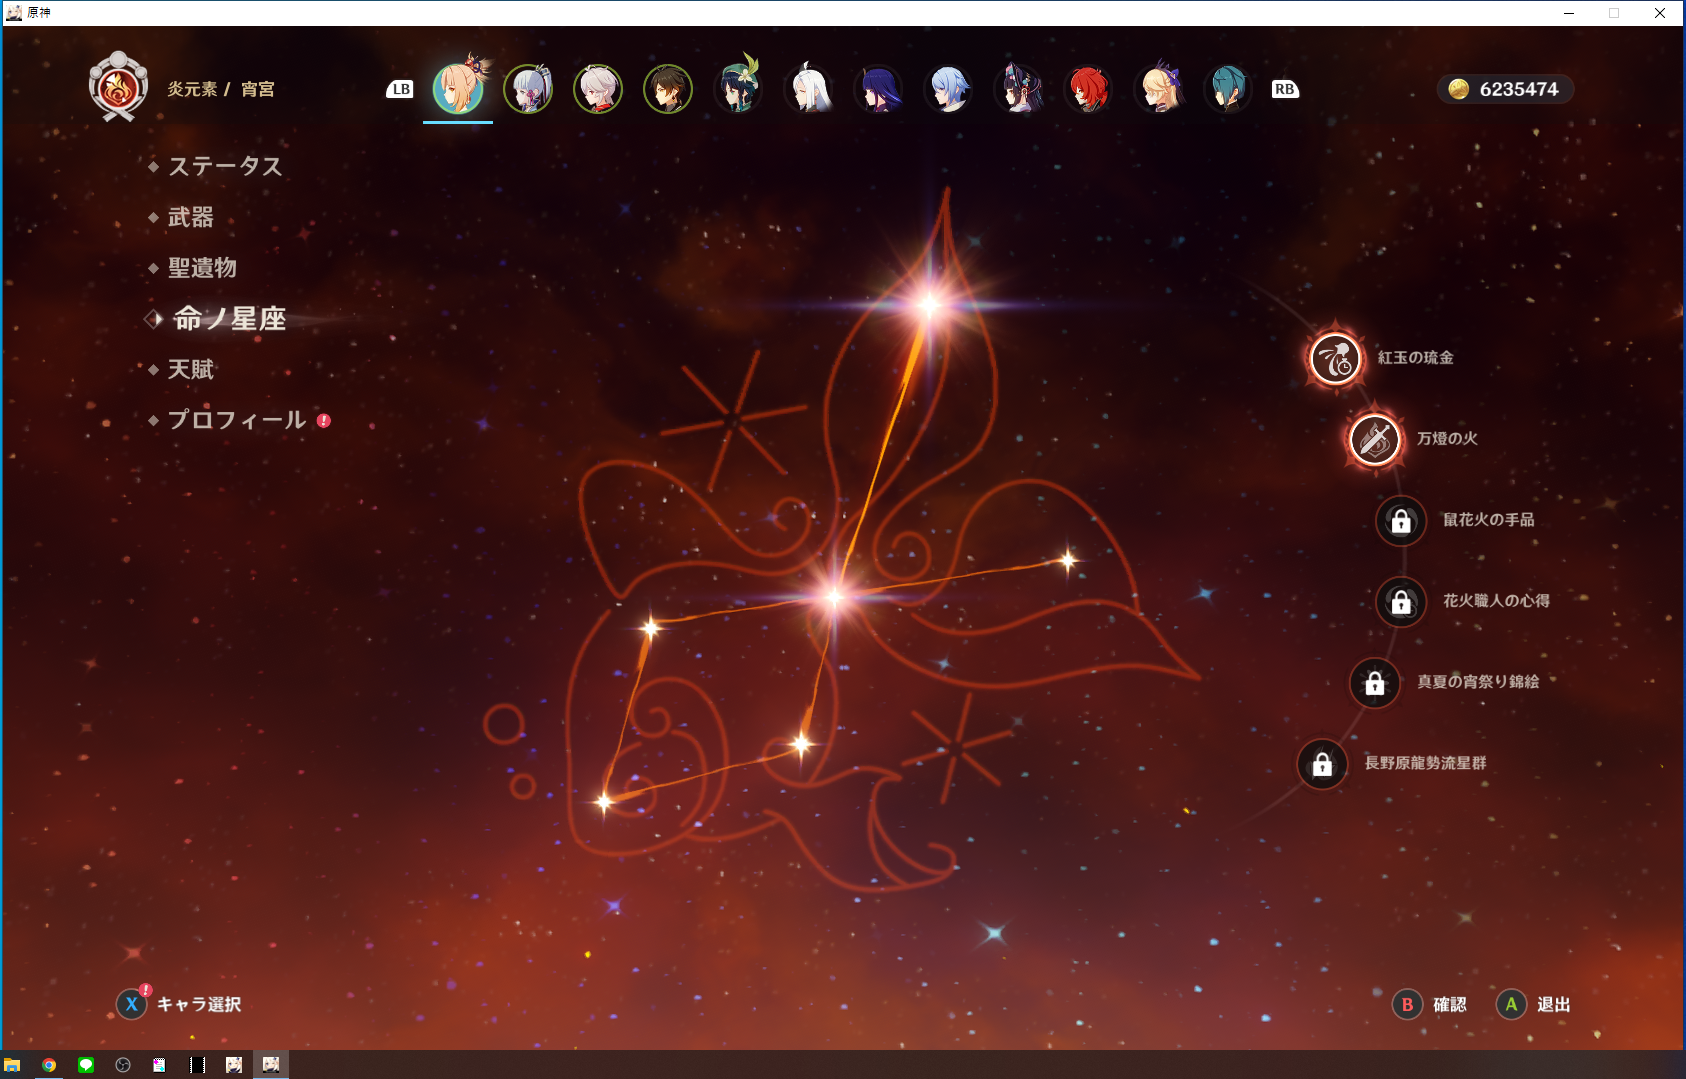The width and height of the screenshot is (1686, 1079).
Task: Select the Yoimiya character portrait
Action: click(458, 89)
